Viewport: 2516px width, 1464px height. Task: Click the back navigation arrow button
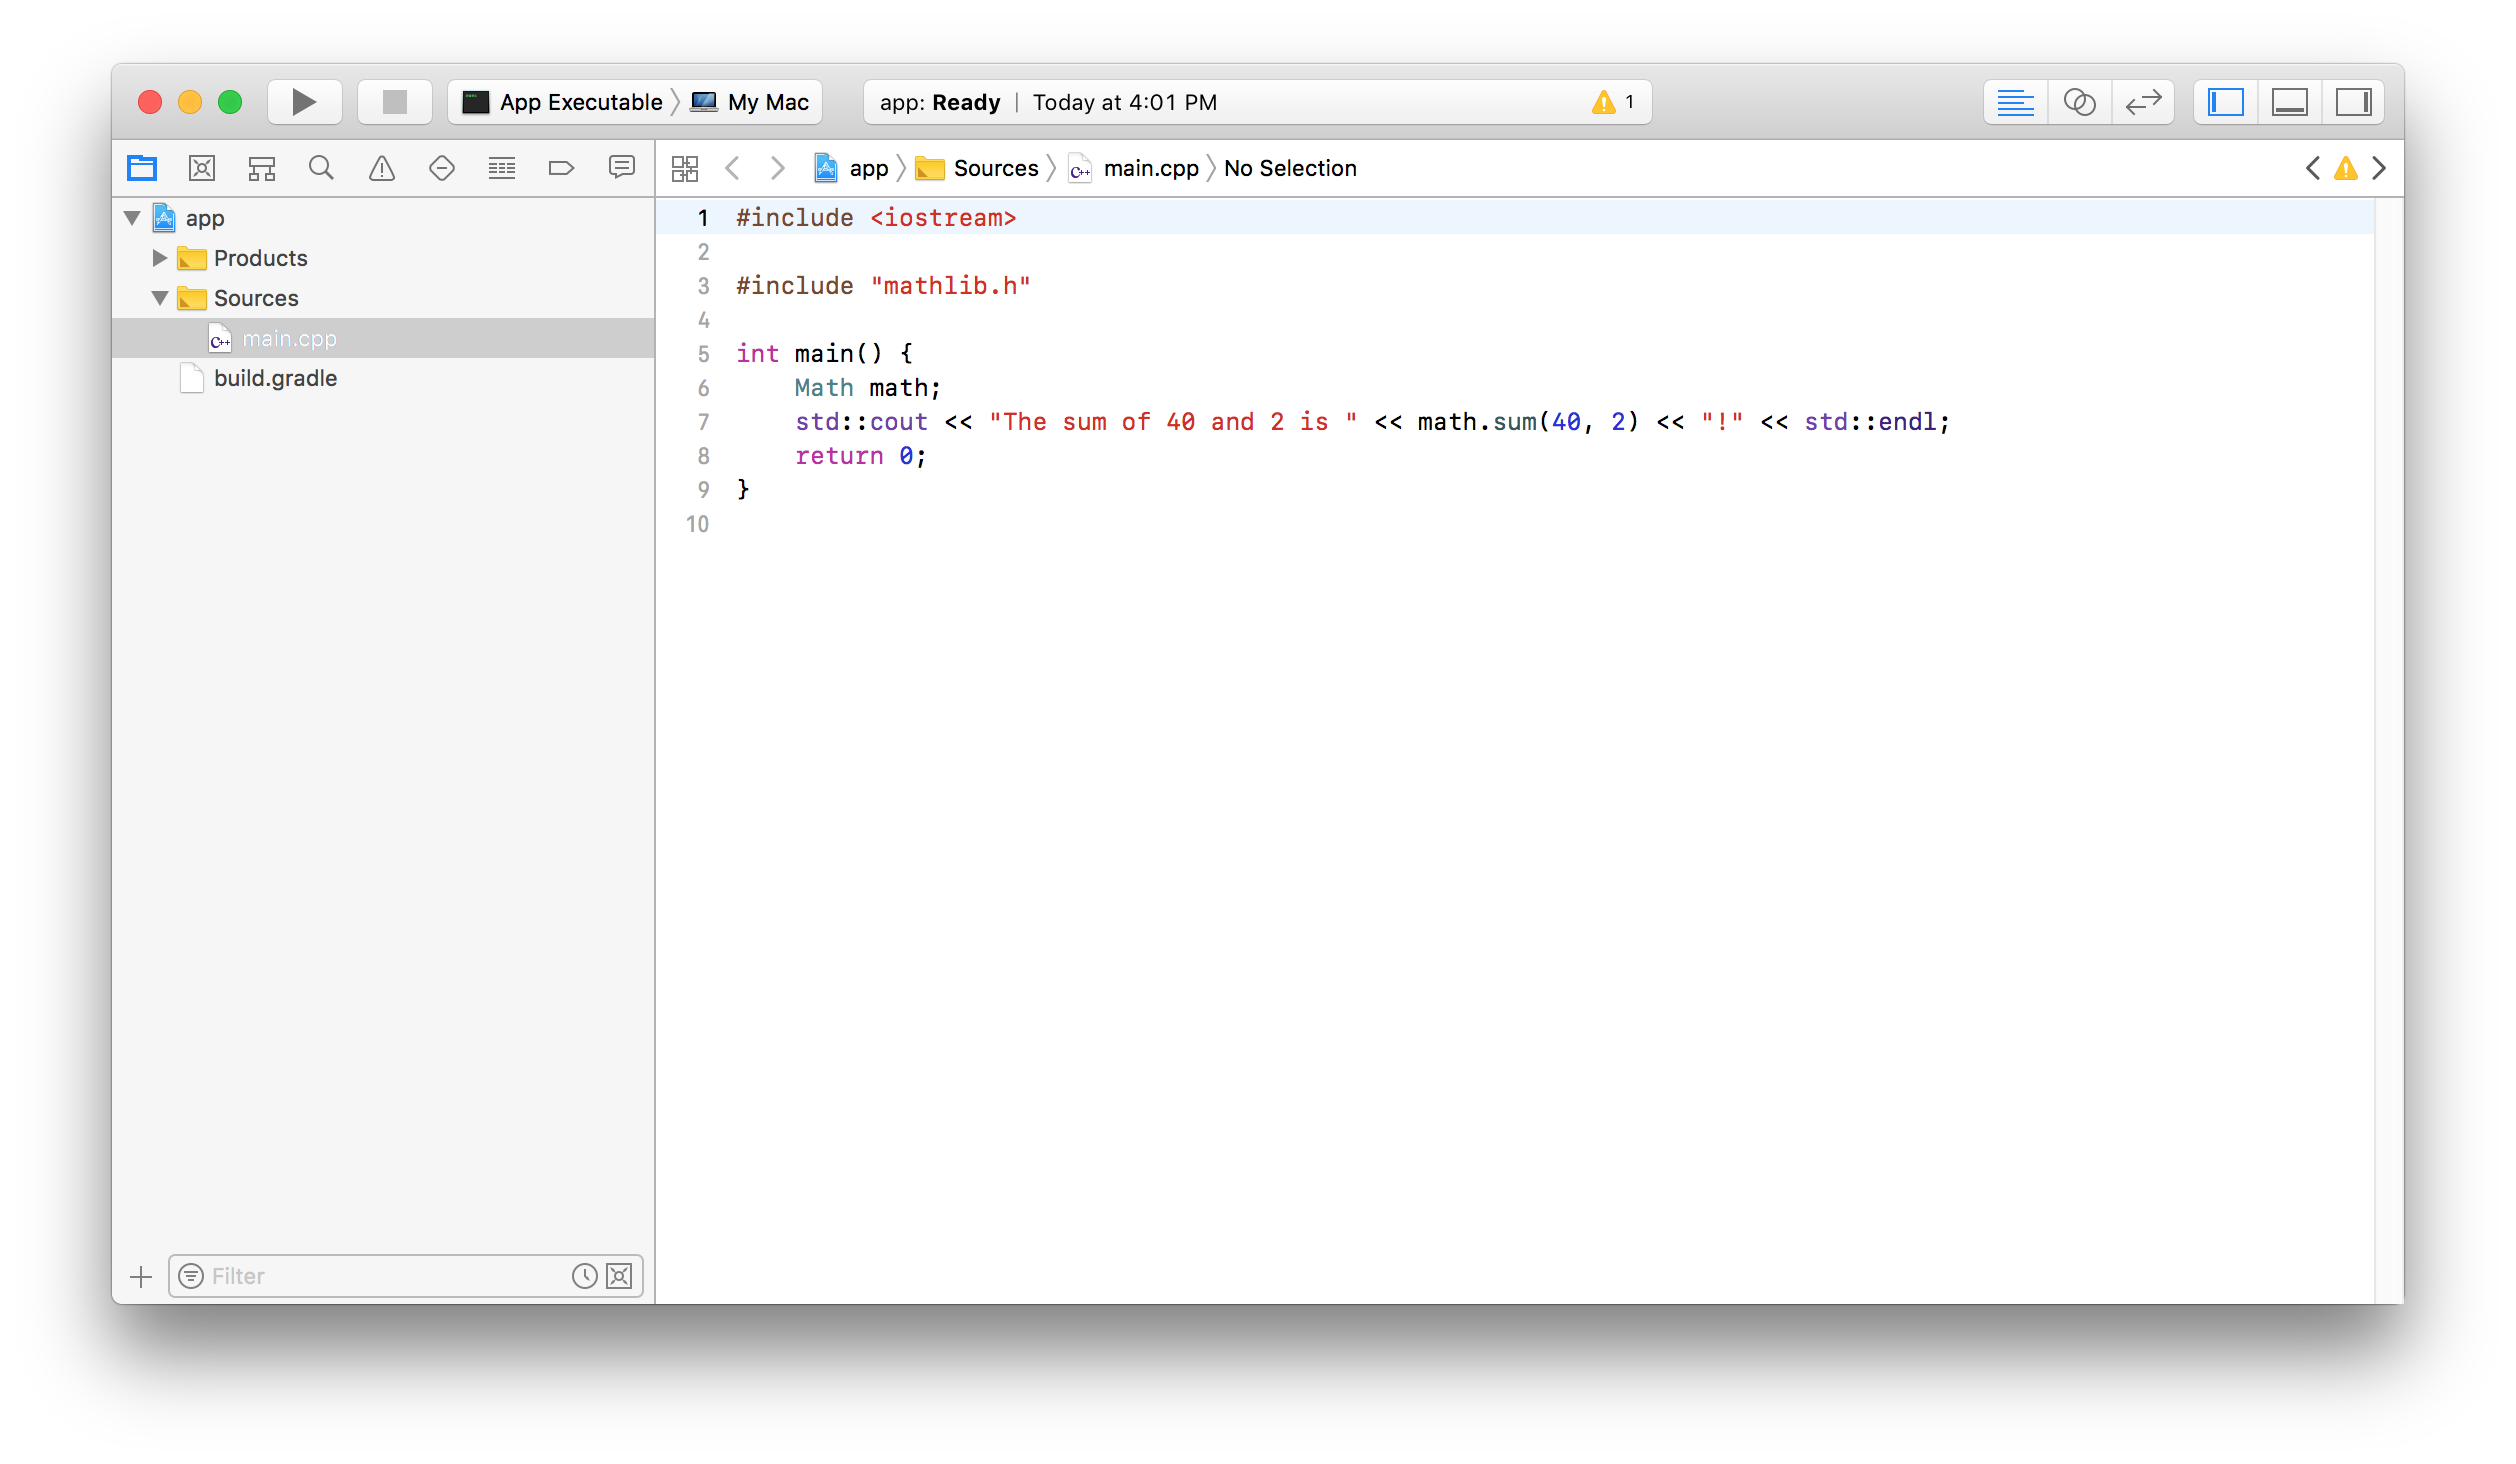coord(732,167)
